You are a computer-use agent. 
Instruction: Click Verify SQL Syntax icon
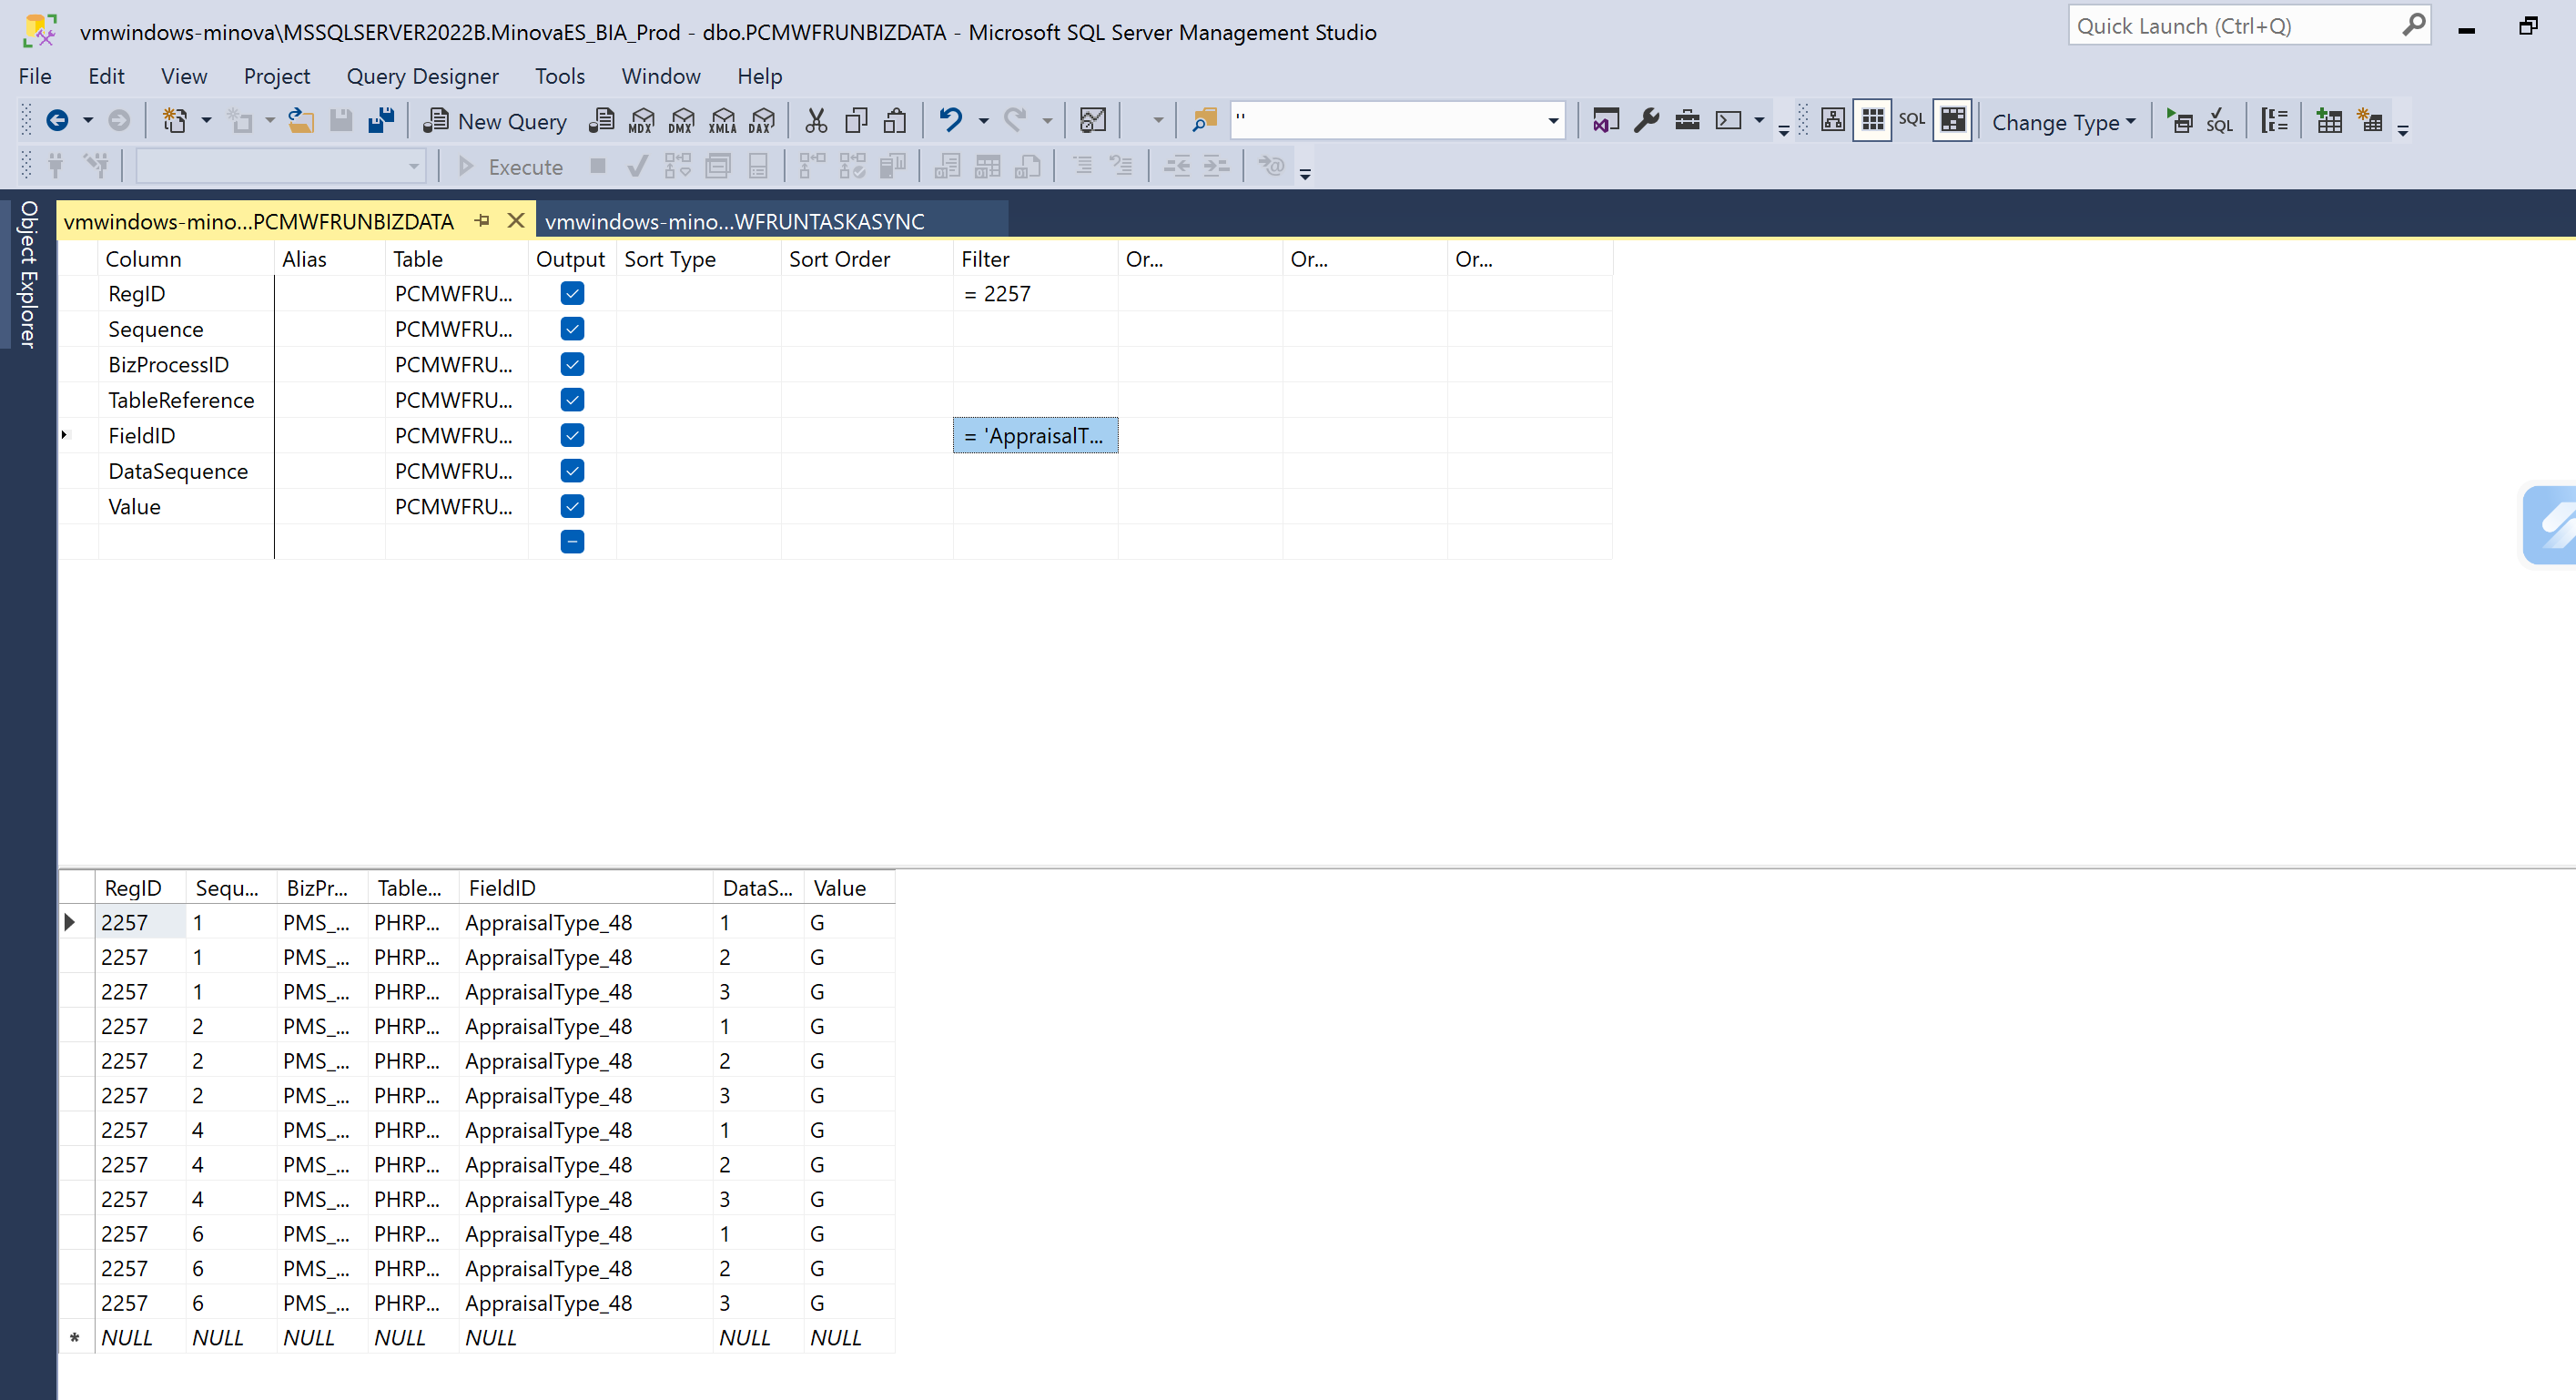pyautogui.click(x=2219, y=121)
